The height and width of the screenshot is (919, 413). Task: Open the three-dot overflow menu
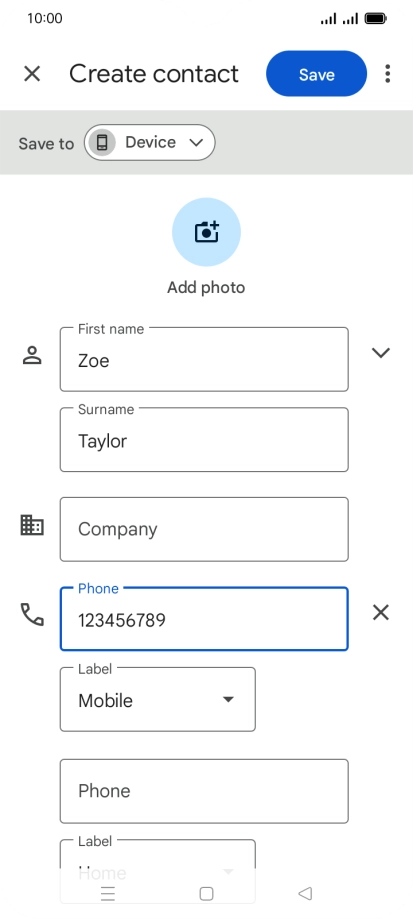(387, 74)
